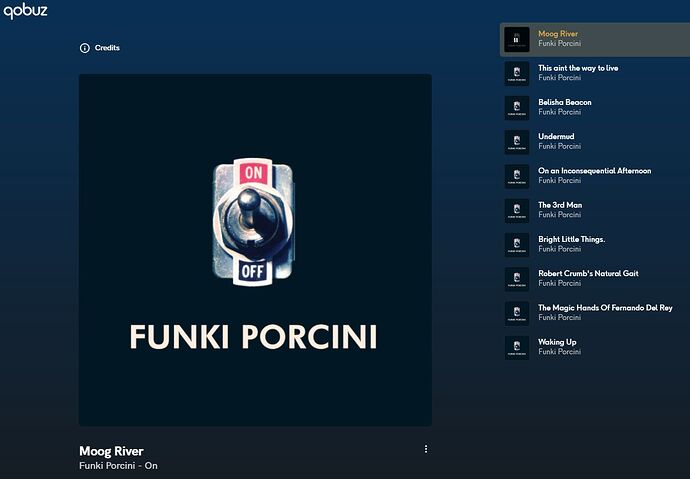Open artist Funki Porcini under The 3rd Man
The width and height of the screenshot is (690, 479).
point(559,215)
